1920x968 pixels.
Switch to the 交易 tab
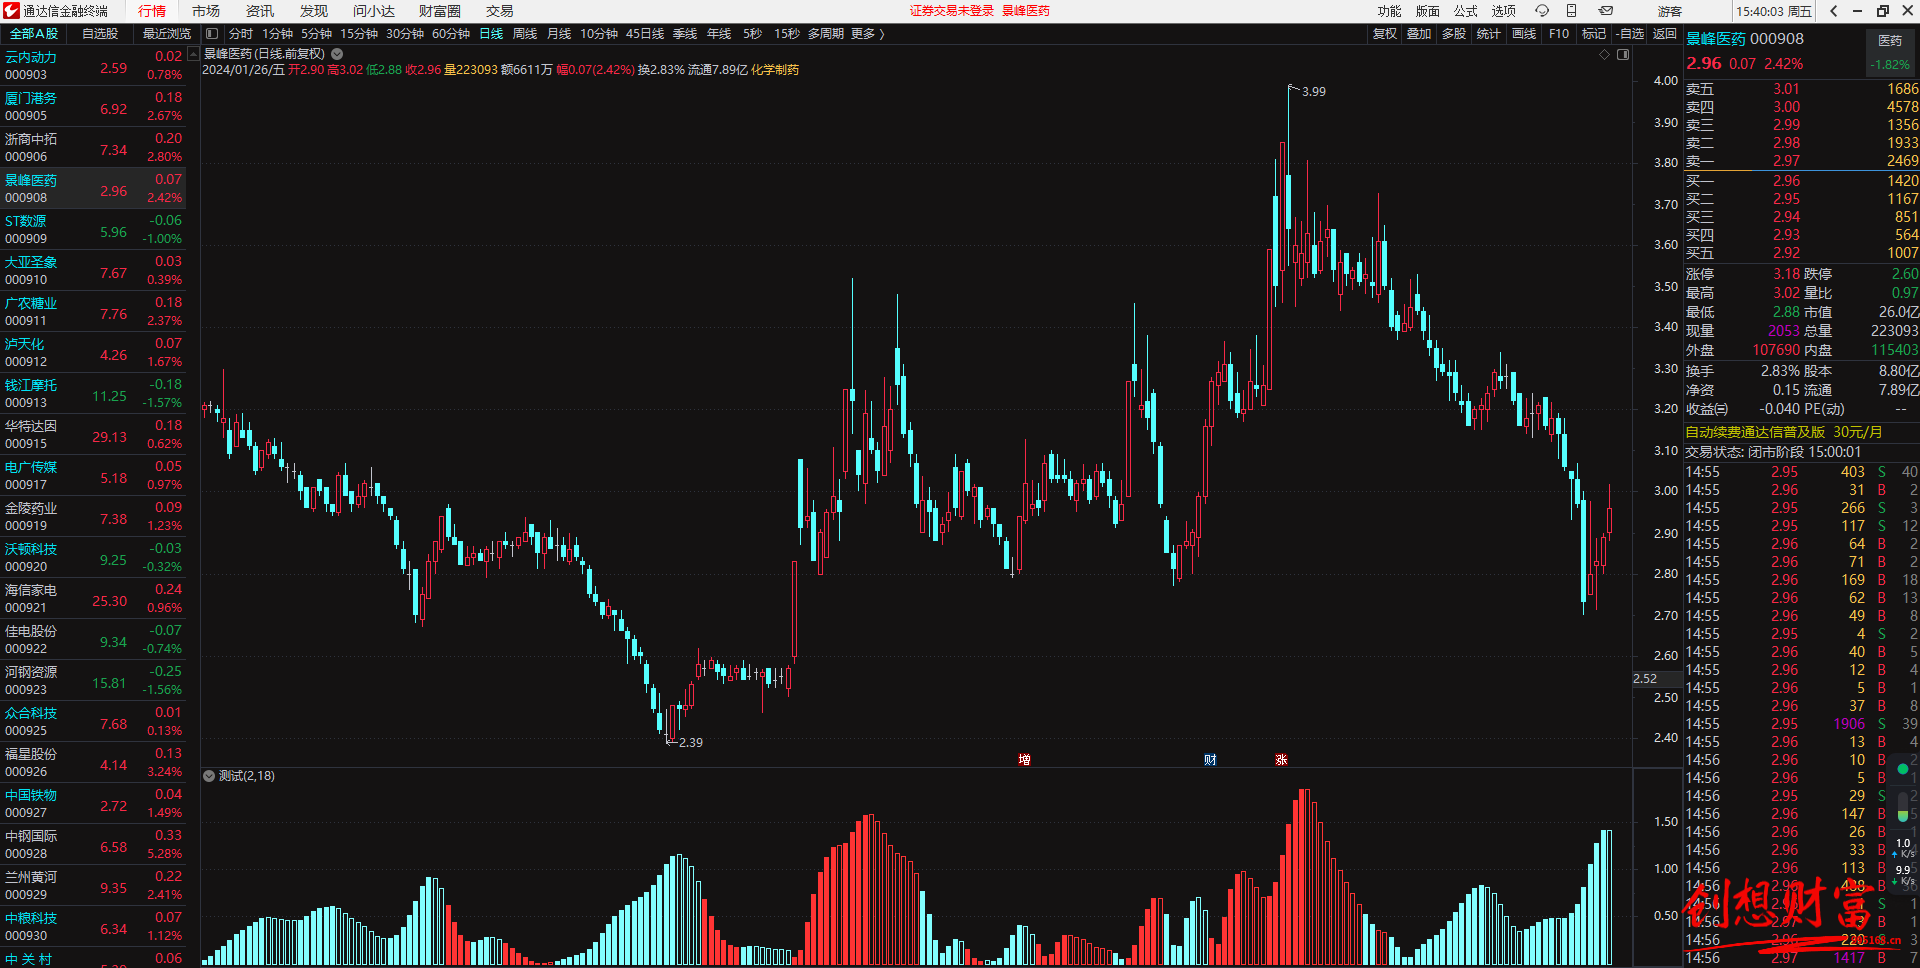(x=500, y=11)
